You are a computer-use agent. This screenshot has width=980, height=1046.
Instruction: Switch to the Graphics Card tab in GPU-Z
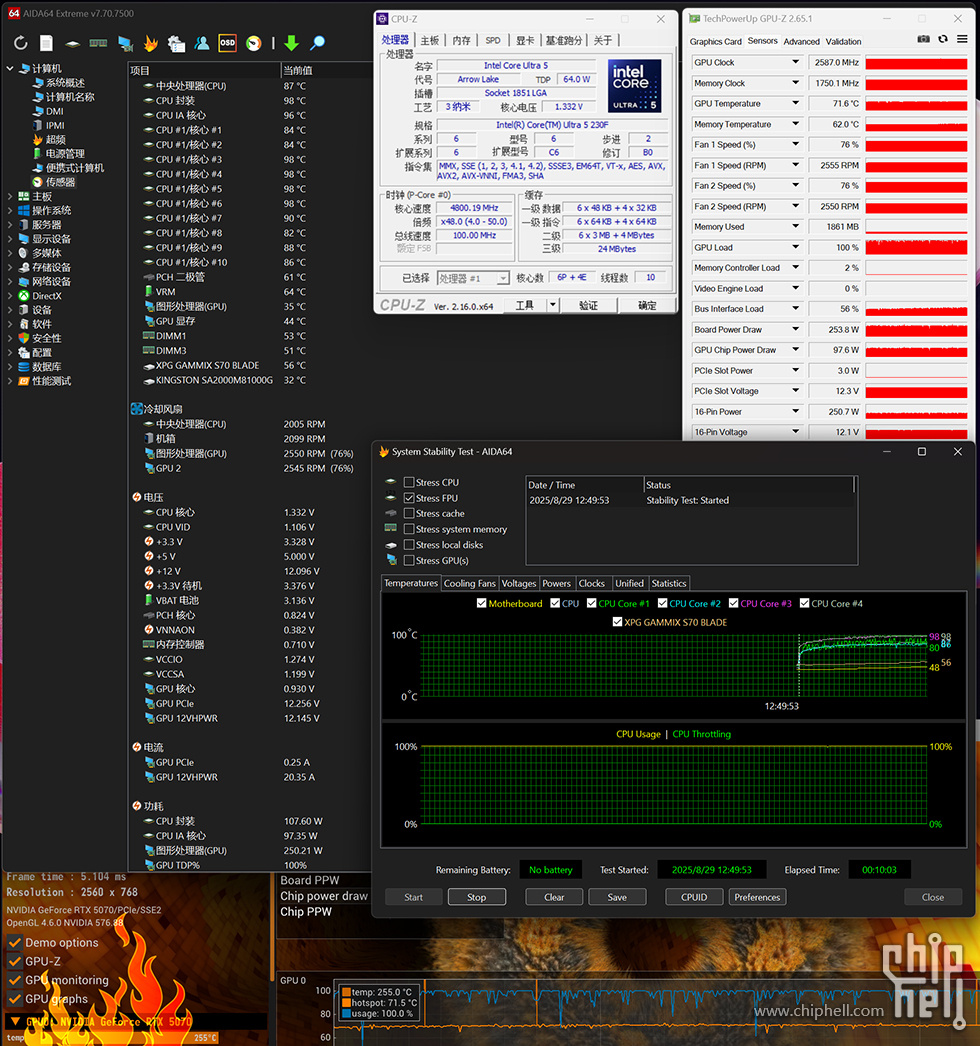tap(715, 41)
